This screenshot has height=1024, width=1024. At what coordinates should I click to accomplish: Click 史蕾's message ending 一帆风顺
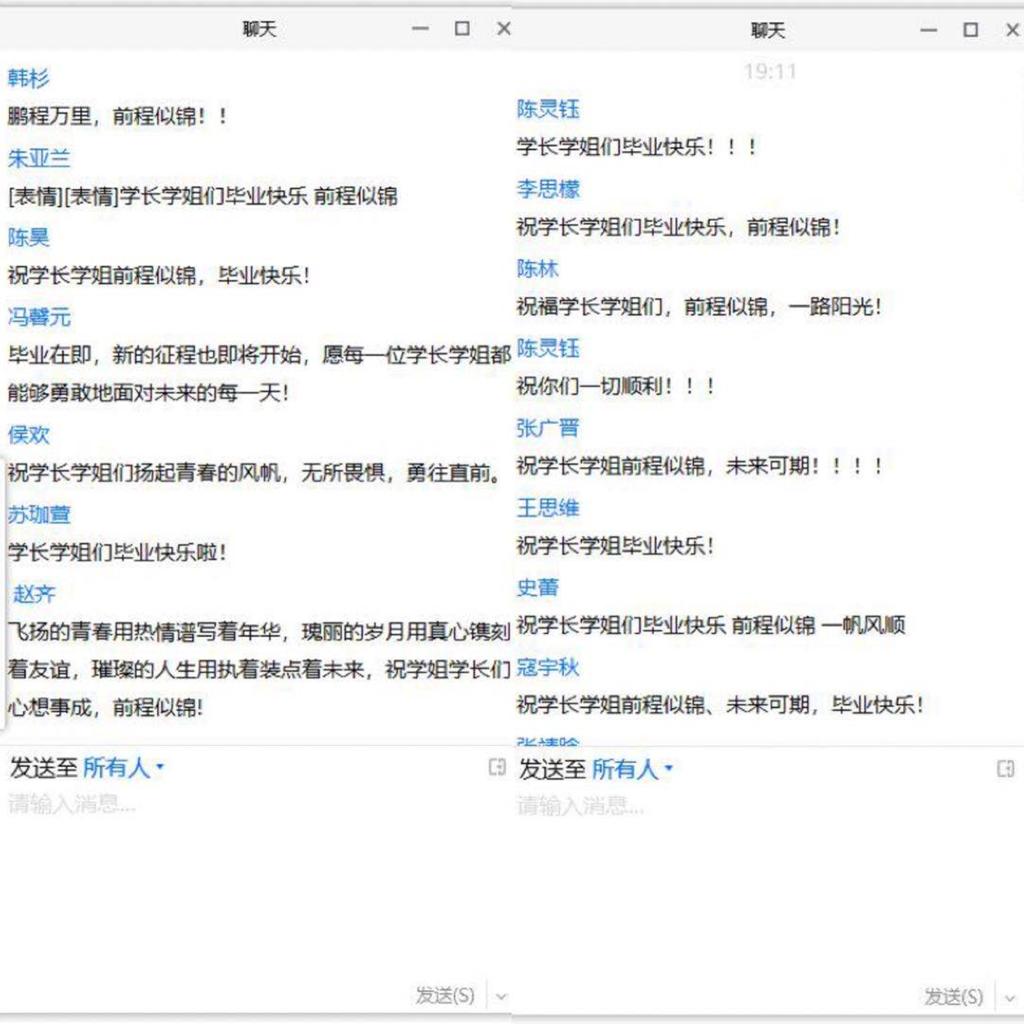[x=711, y=626]
